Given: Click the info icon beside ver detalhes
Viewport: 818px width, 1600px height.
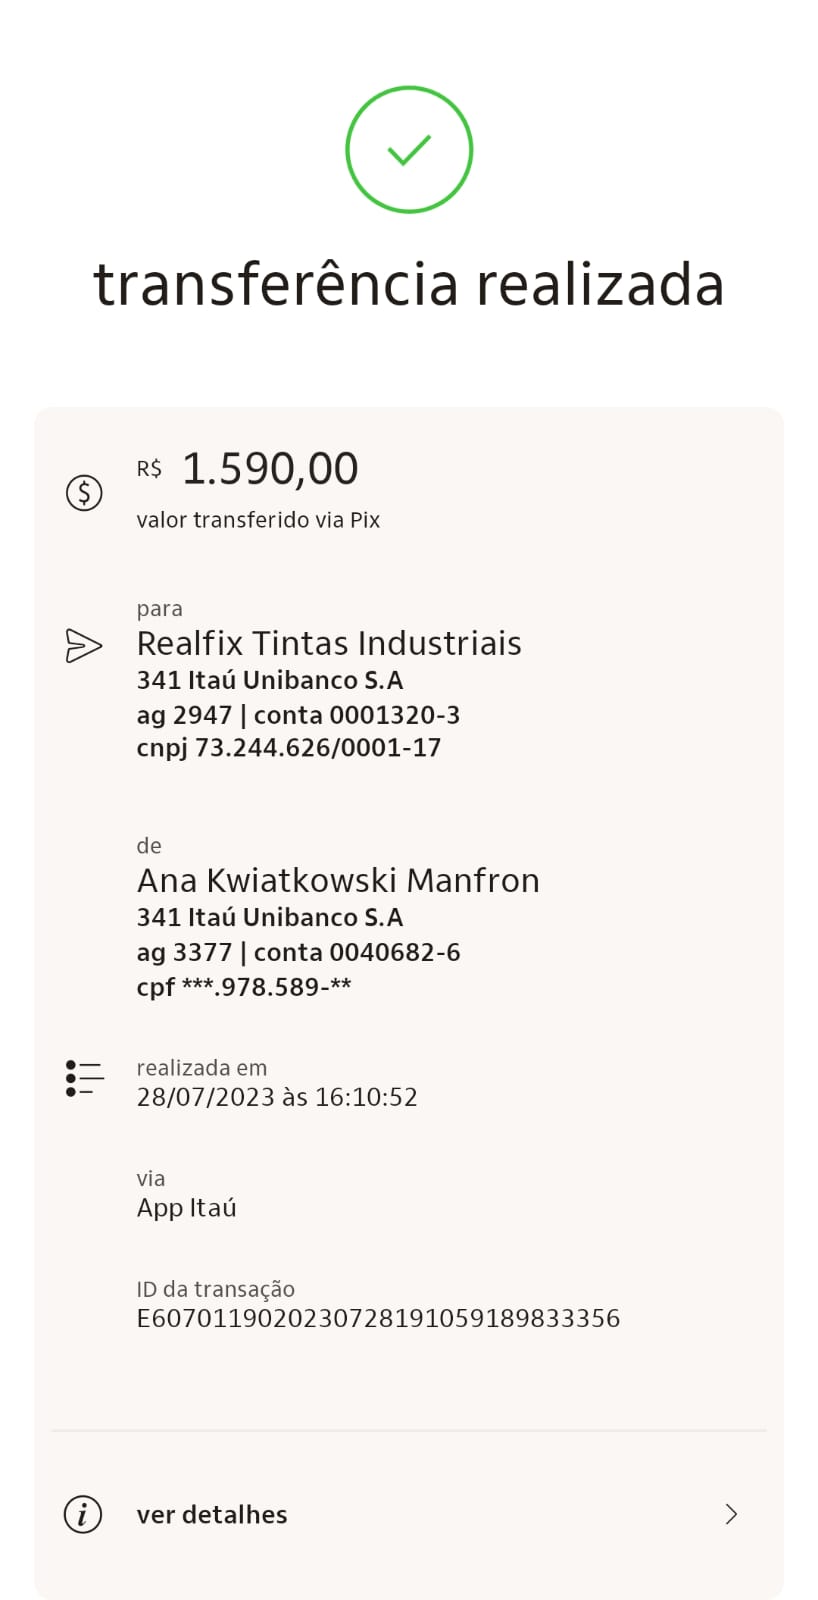Looking at the screenshot, I should [83, 1514].
